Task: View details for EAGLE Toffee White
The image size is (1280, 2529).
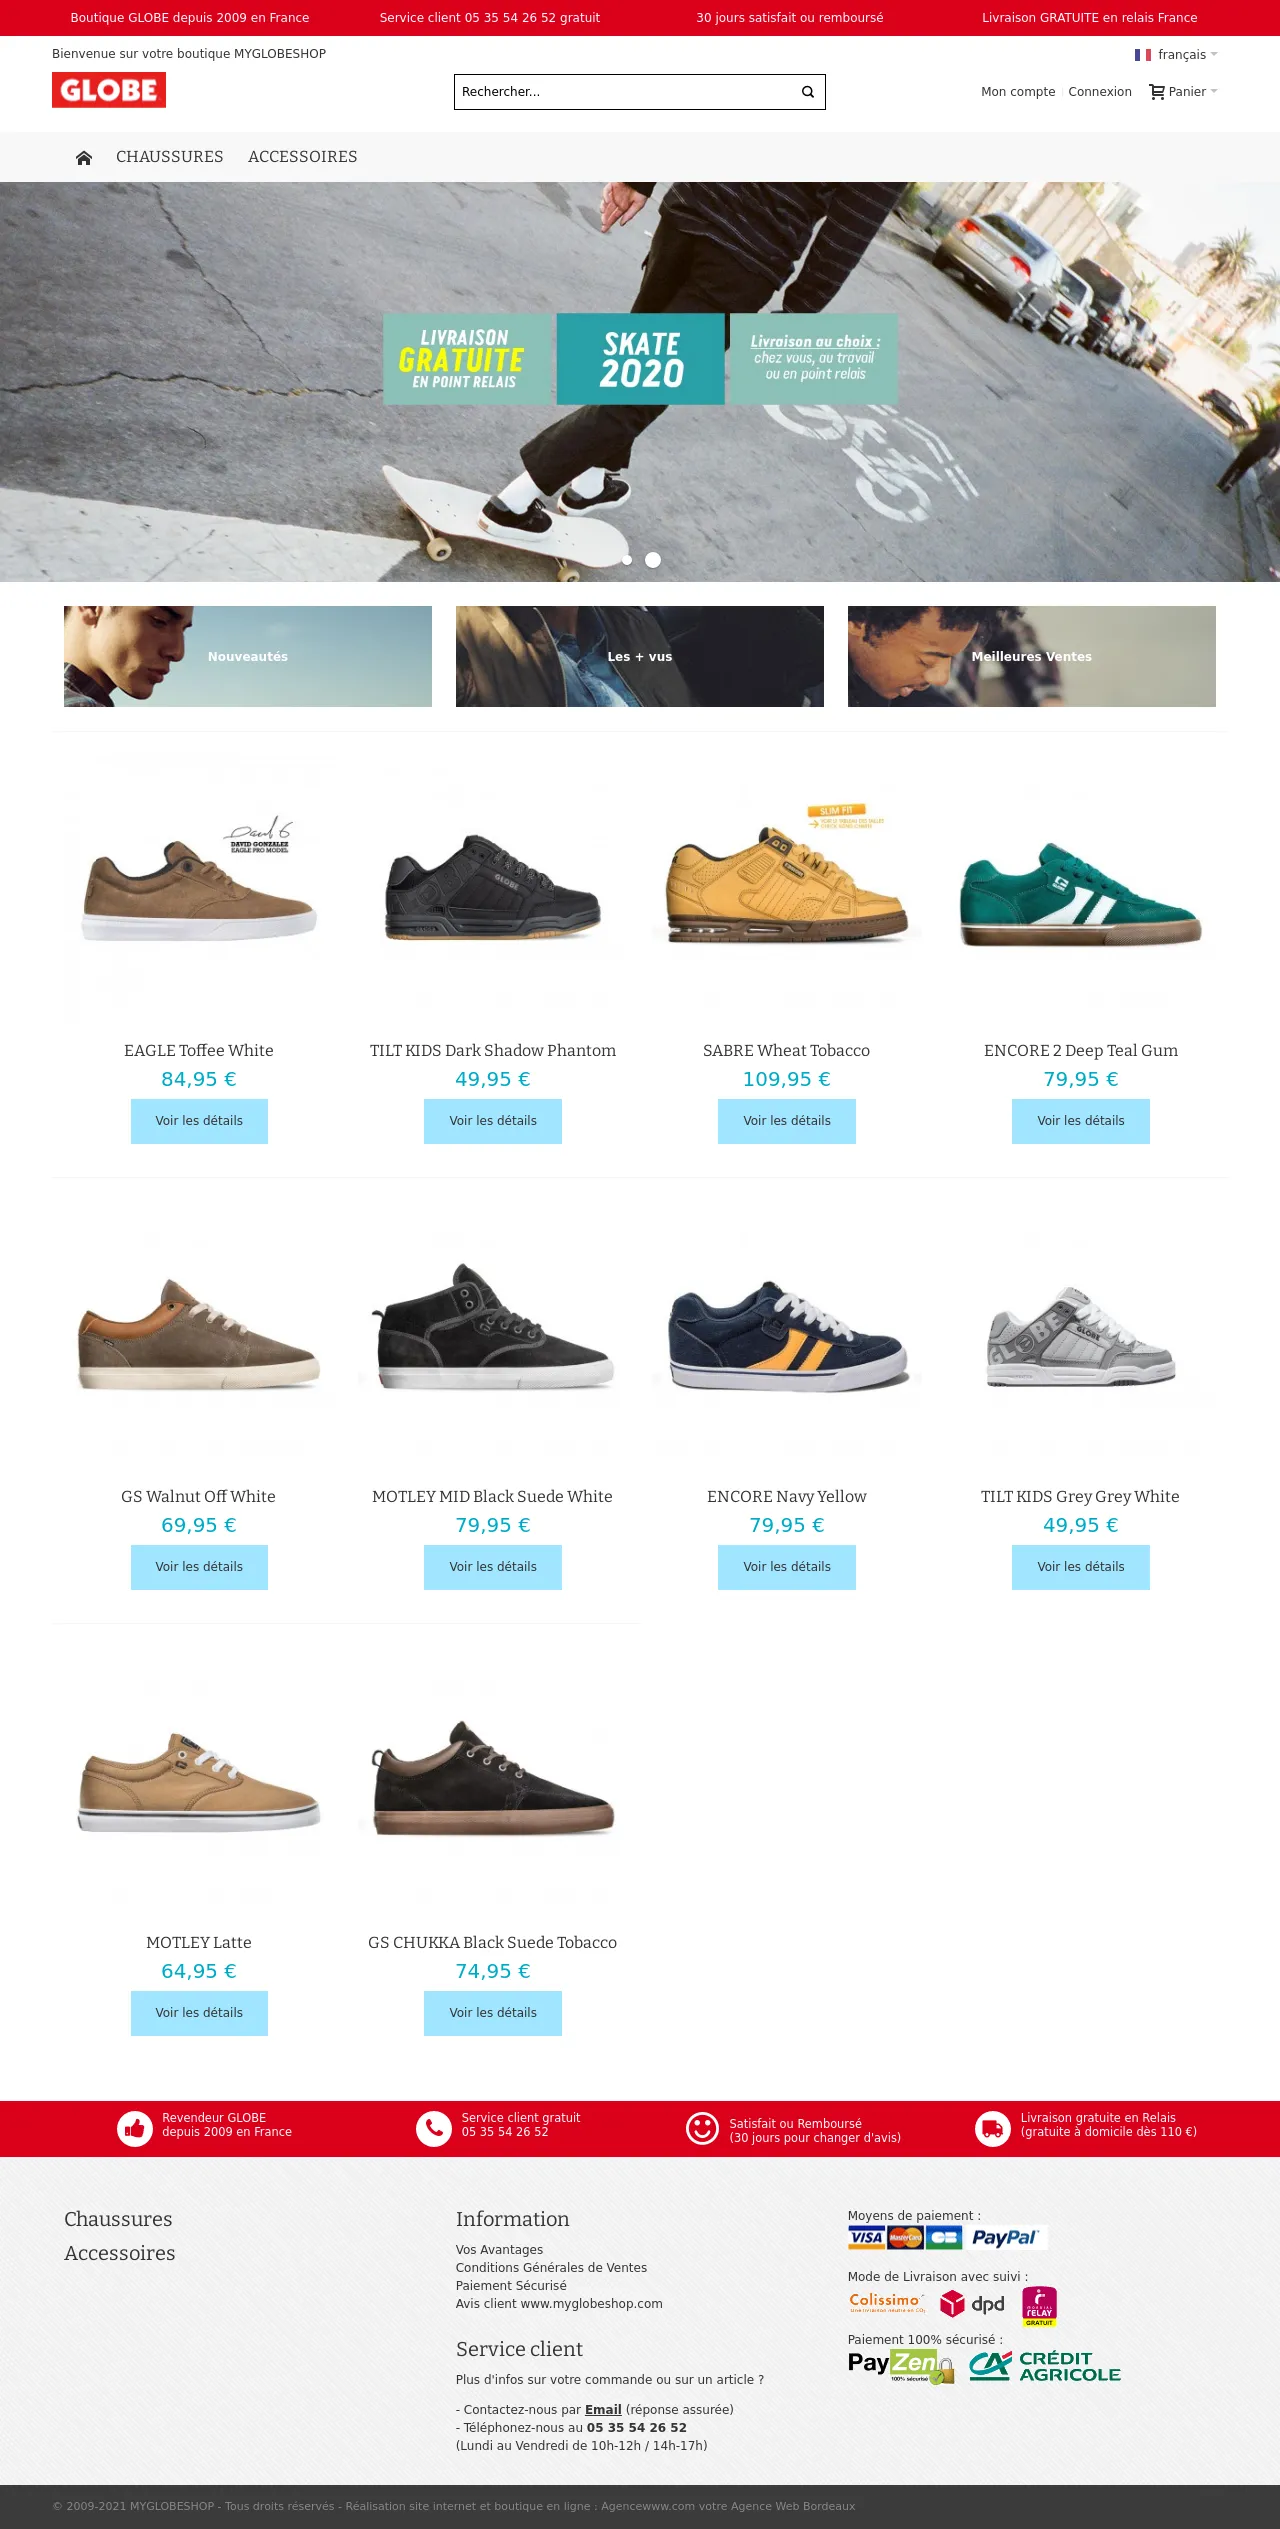Action: [x=199, y=1121]
